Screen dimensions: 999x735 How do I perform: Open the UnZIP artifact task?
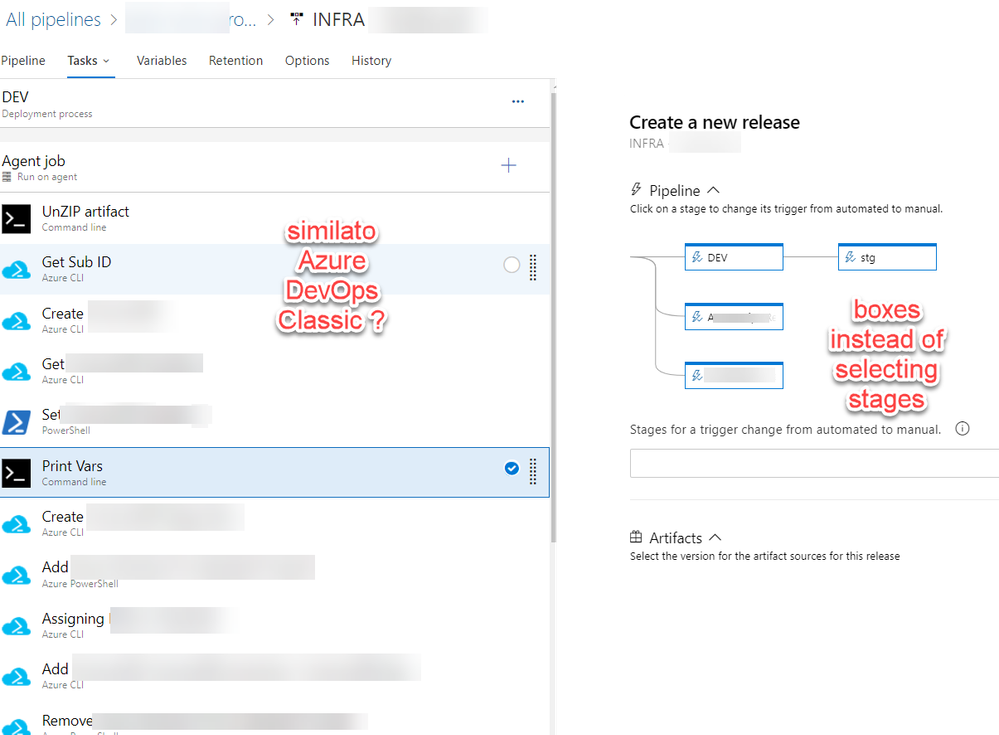(85, 211)
